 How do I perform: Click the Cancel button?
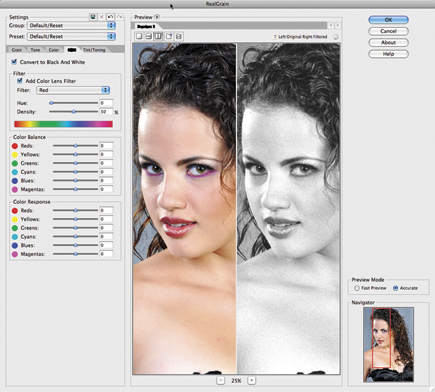click(x=388, y=31)
